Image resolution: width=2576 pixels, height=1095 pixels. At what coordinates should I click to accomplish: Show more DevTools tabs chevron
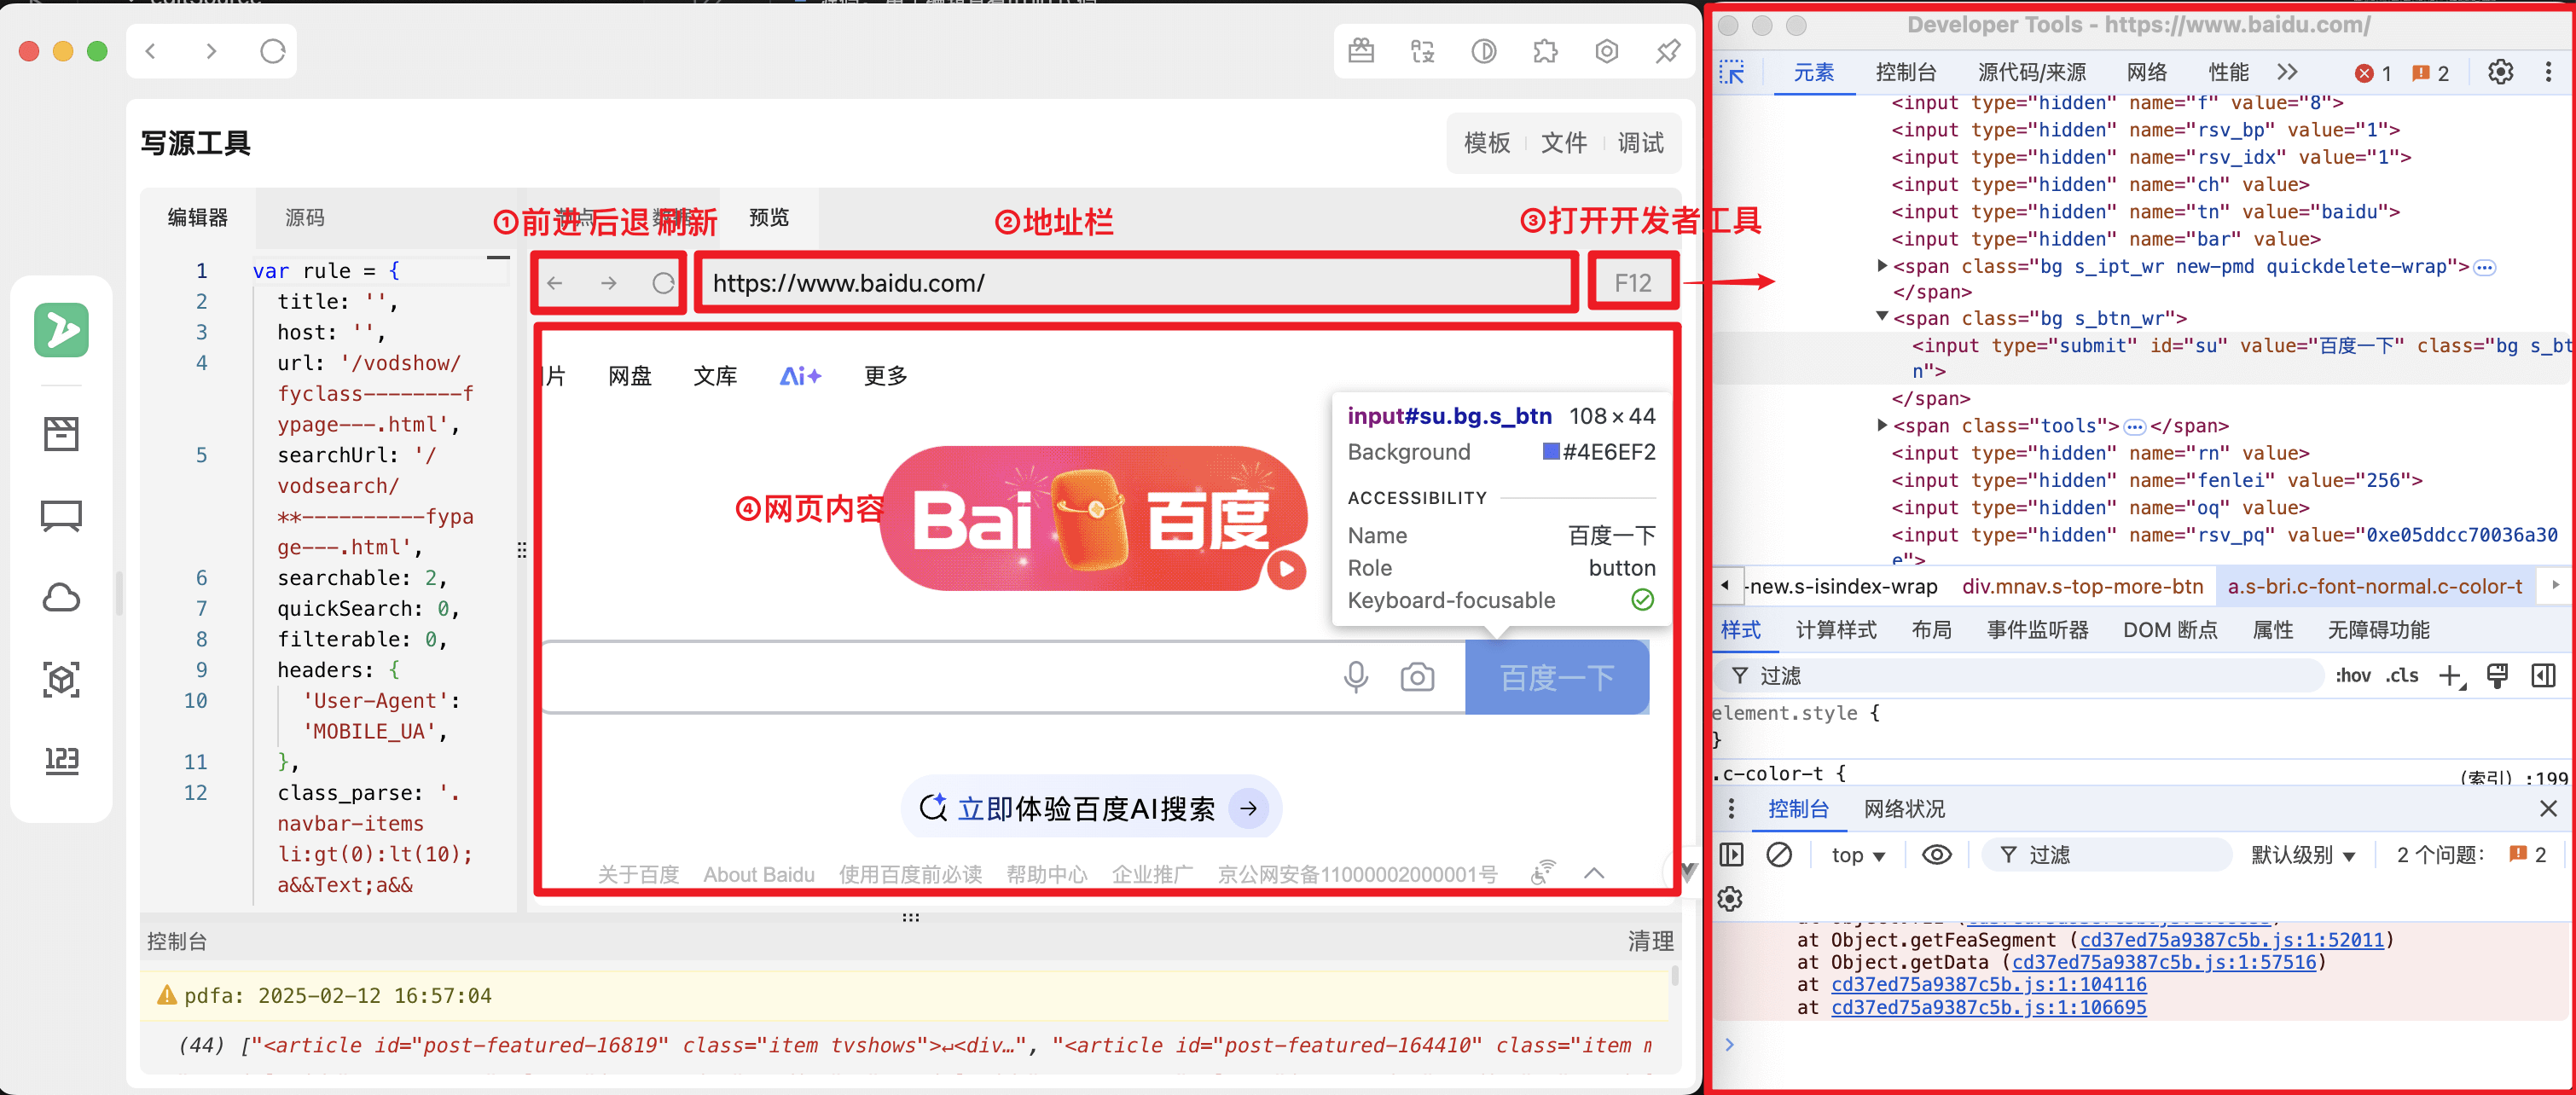coord(2287,72)
